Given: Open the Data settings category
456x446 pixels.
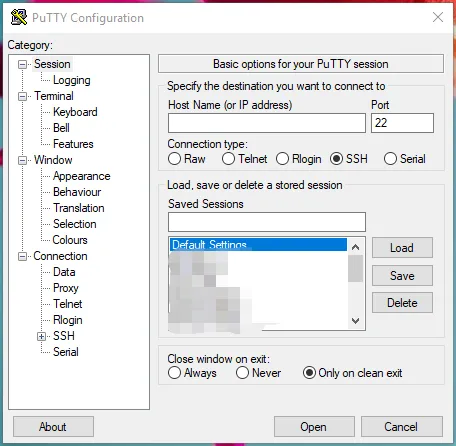Looking at the screenshot, I should click(64, 272).
